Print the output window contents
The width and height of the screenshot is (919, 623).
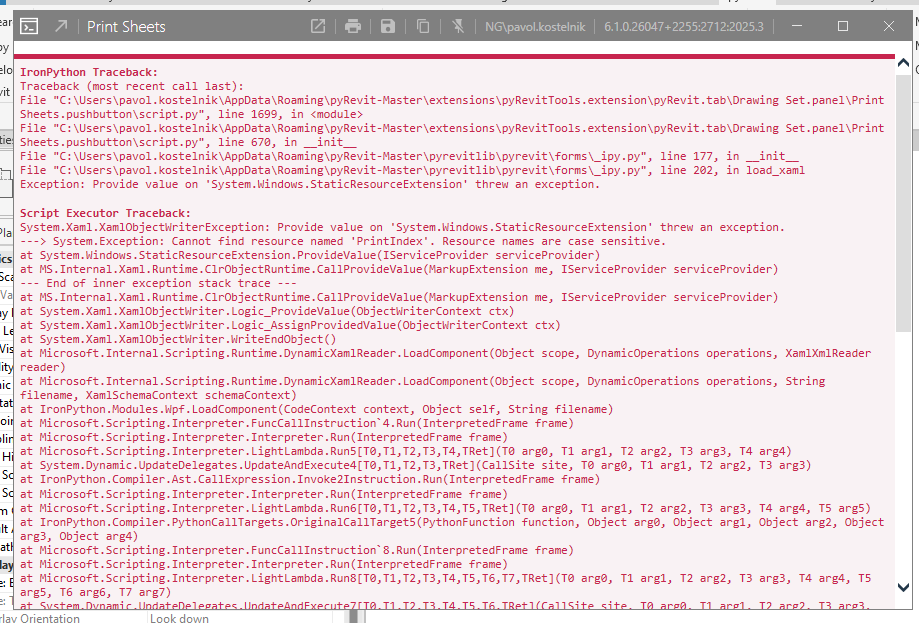(352, 26)
